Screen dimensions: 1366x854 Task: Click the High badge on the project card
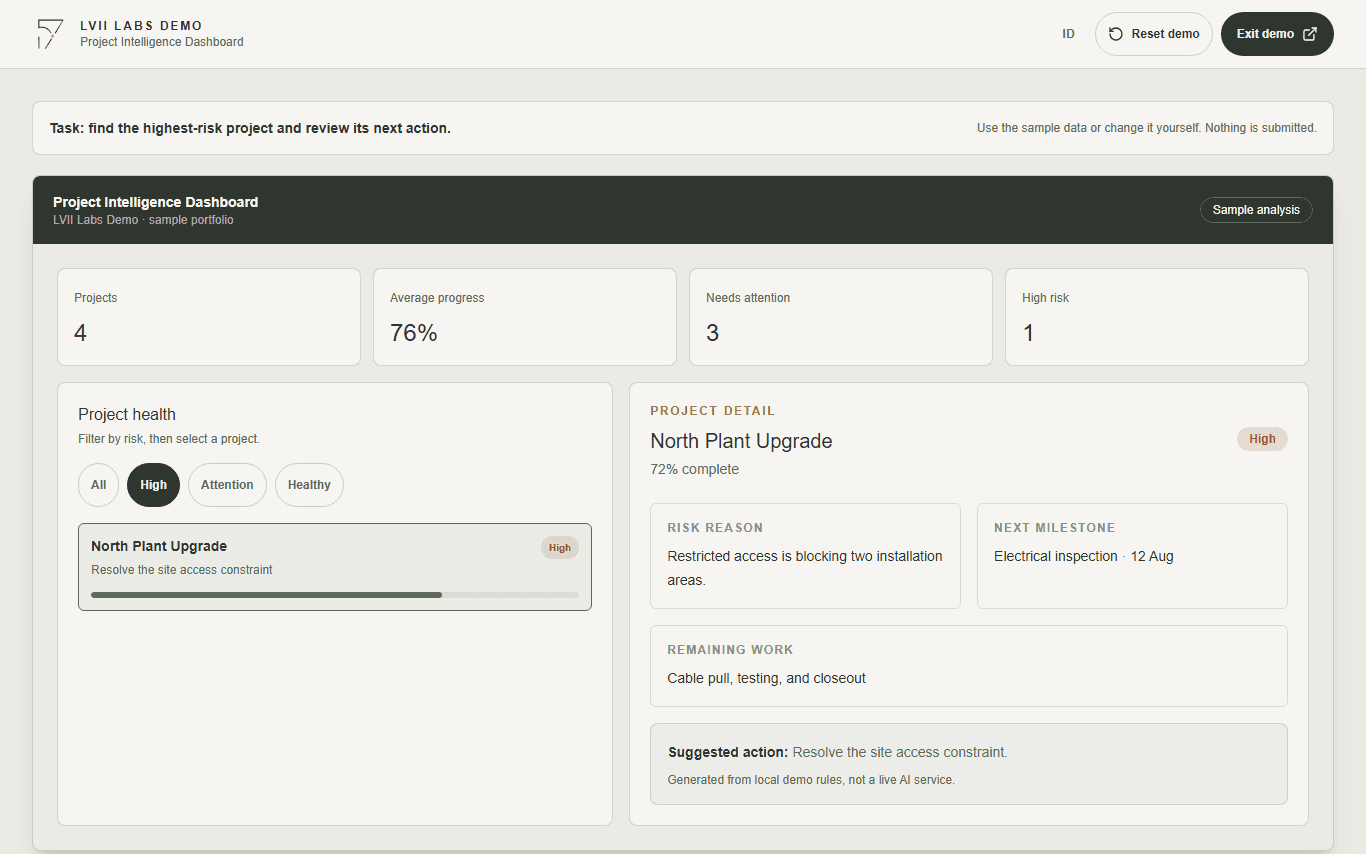tap(560, 548)
